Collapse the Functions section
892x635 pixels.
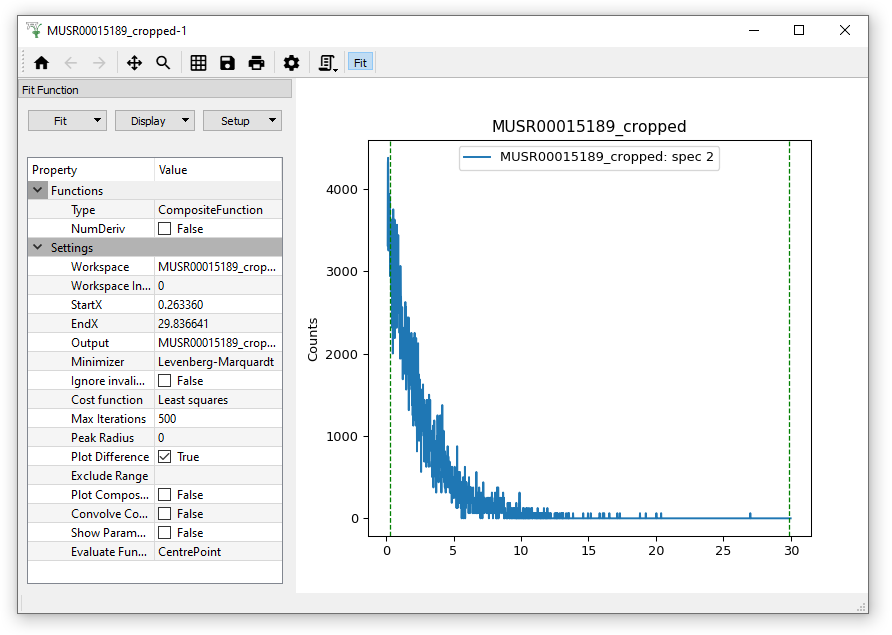38,191
